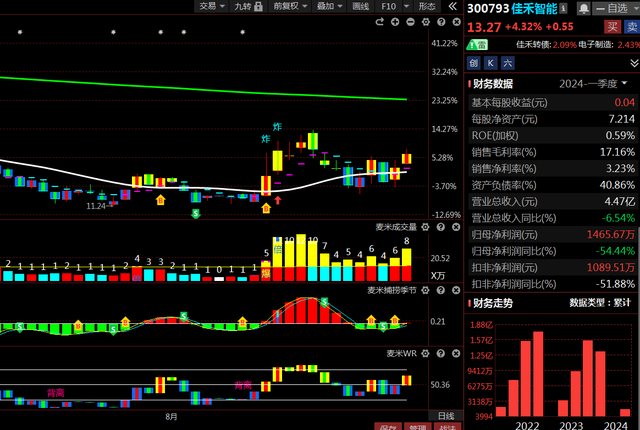Open main chart settings gear
This screenshot has height=430, width=640.
[x=426, y=22]
